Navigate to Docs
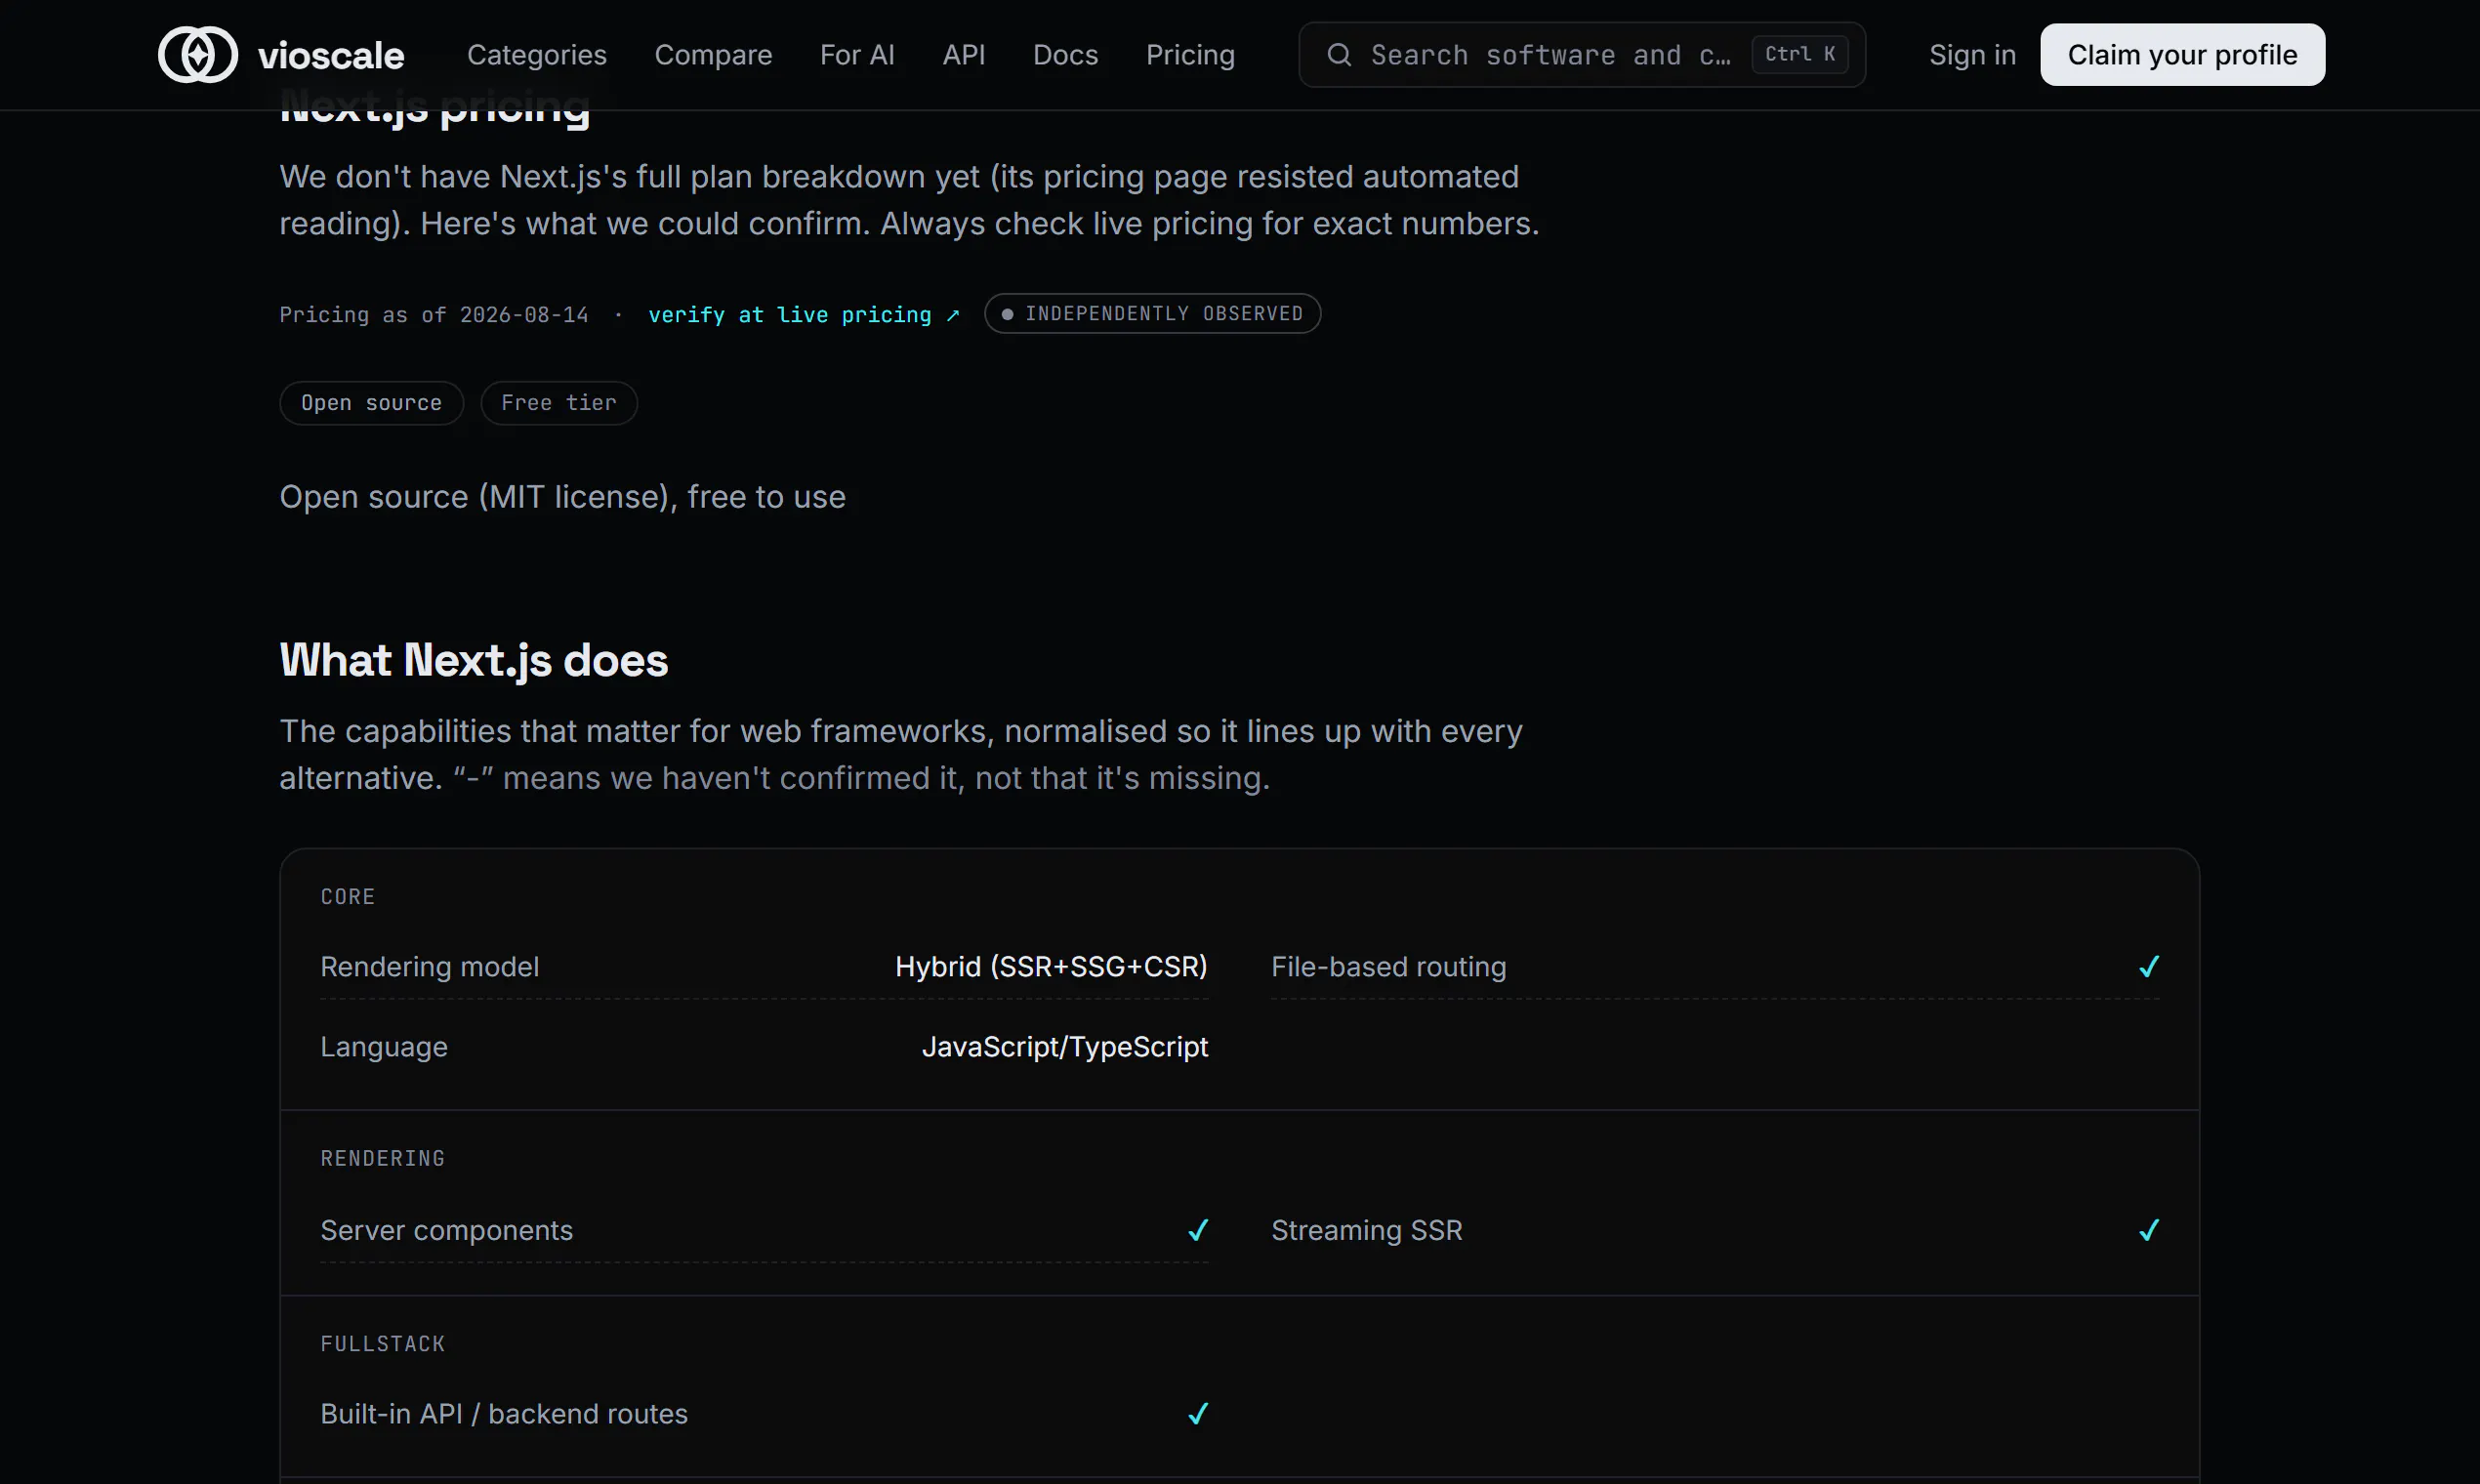 (x=1065, y=55)
